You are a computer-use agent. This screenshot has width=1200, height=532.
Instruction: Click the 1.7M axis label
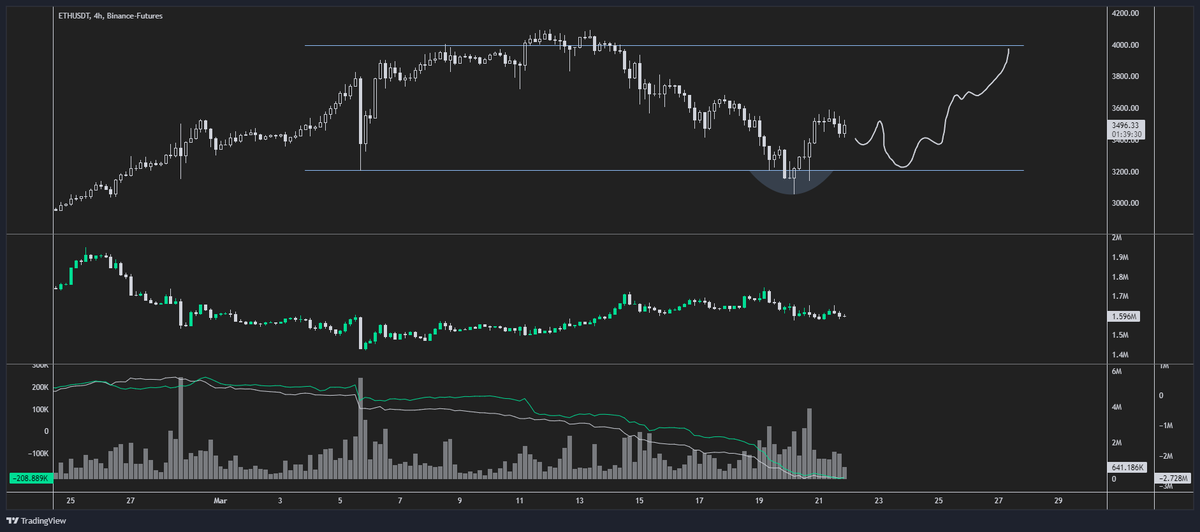(x=1120, y=296)
